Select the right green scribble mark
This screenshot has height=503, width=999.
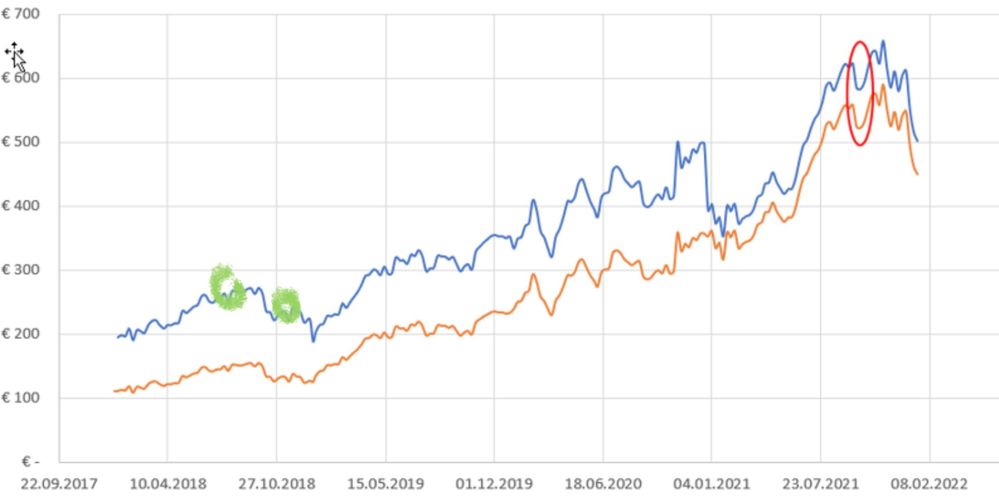click(x=286, y=305)
